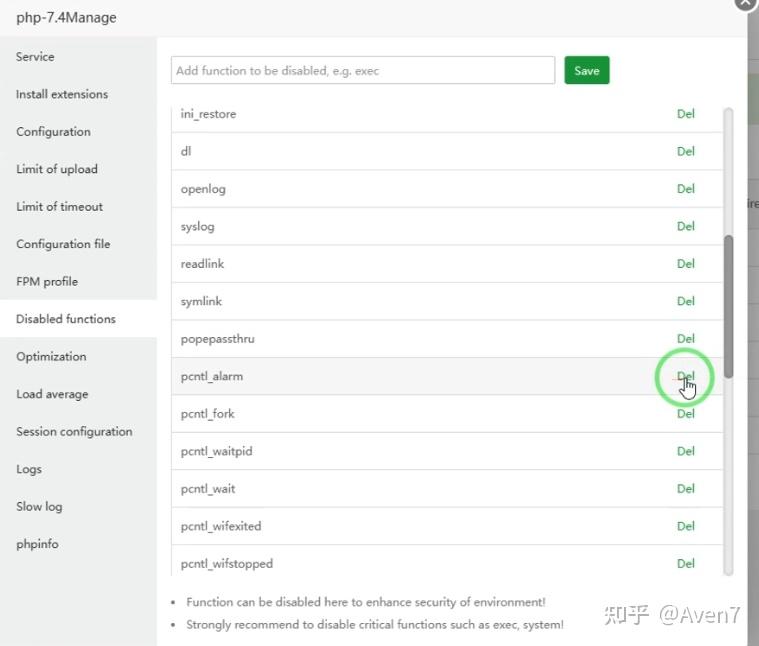The width and height of the screenshot is (759, 646).
Task: Open the Configuration tab
Action: click(x=53, y=132)
